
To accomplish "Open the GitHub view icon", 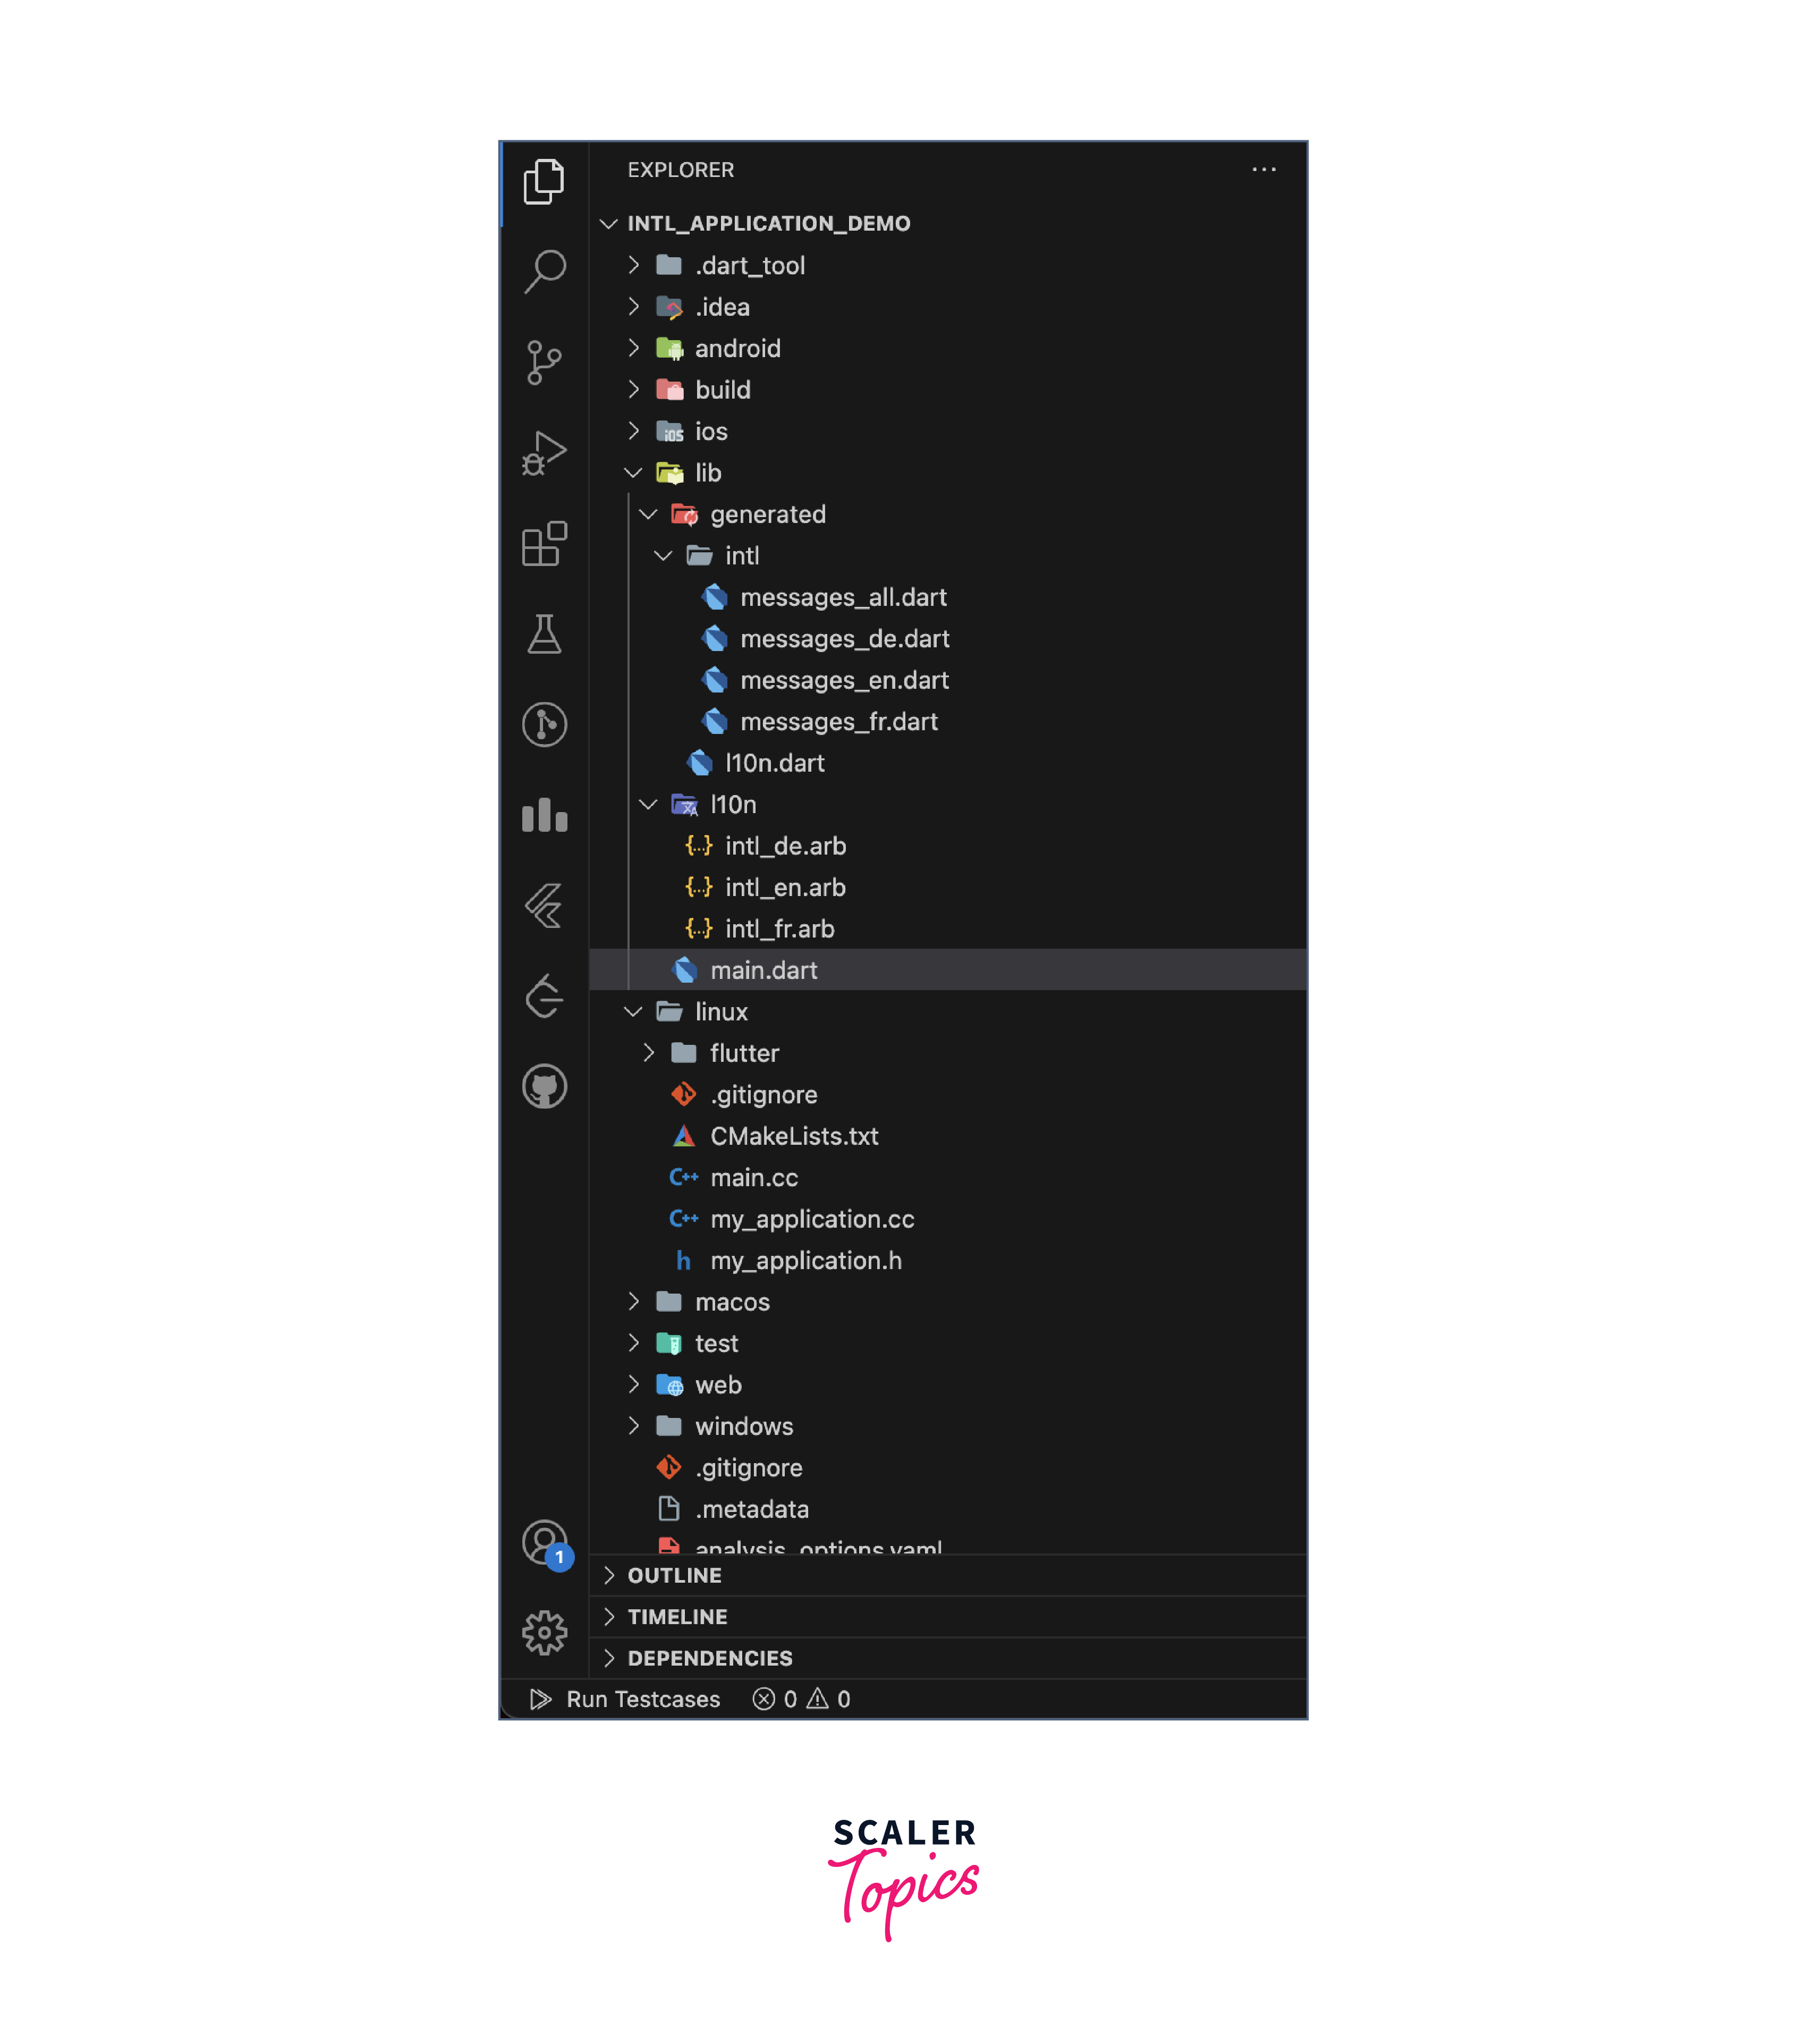I will pos(544,1087).
